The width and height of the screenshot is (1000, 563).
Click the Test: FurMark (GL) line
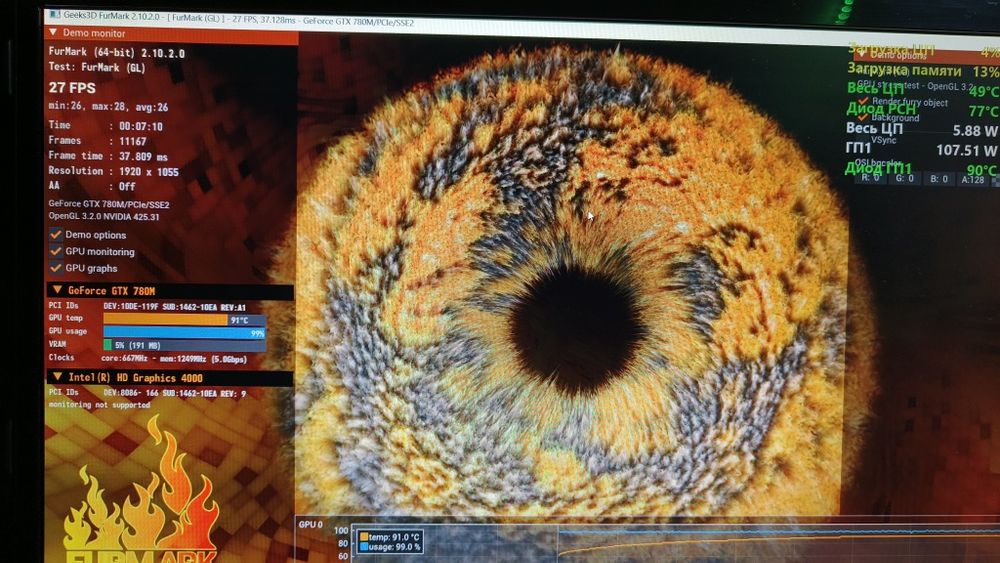pyautogui.click(x=97, y=67)
